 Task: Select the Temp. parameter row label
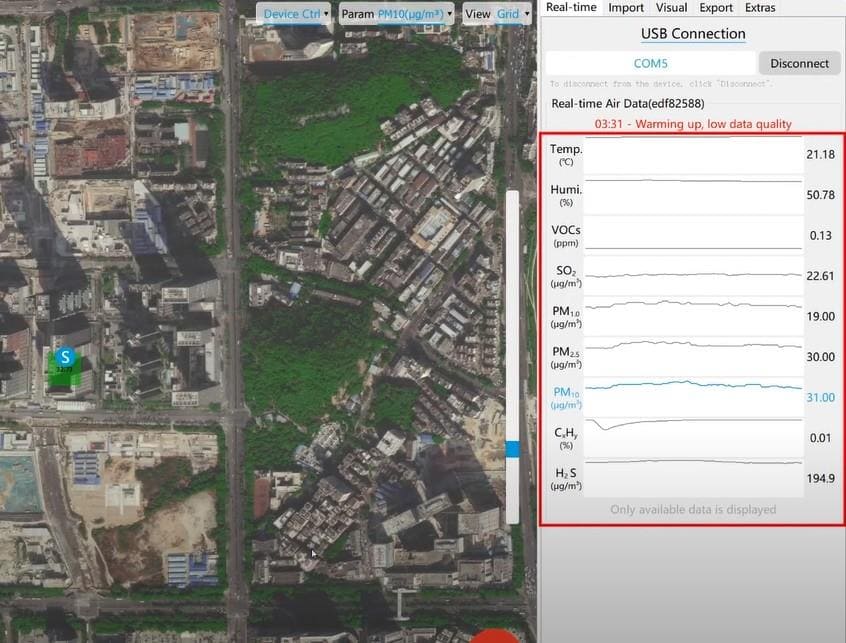click(x=566, y=154)
